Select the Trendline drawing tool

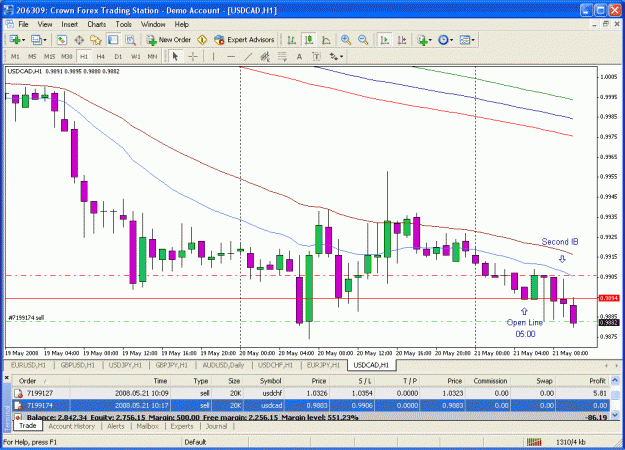tap(248, 57)
